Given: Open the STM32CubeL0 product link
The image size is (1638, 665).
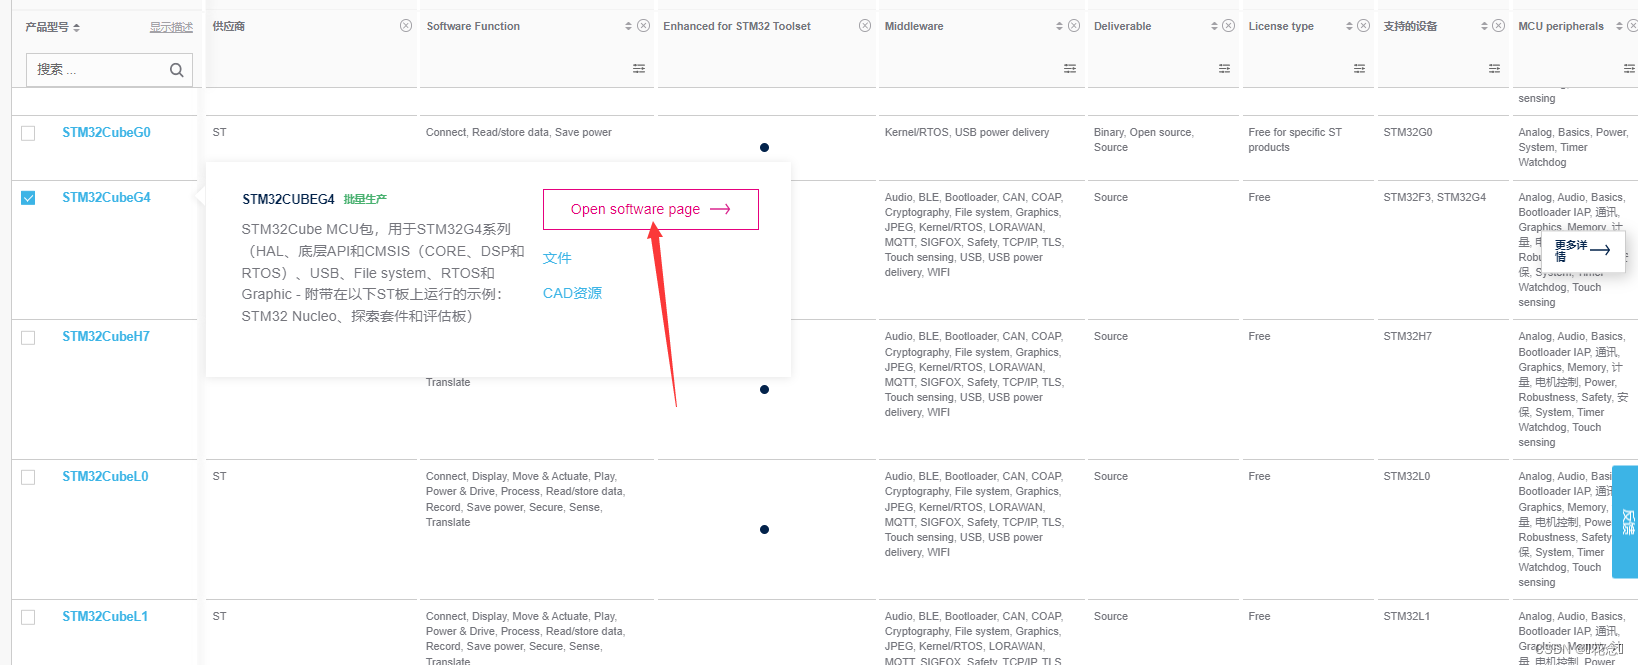Looking at the screenshot, I should (x=105, y=476).
